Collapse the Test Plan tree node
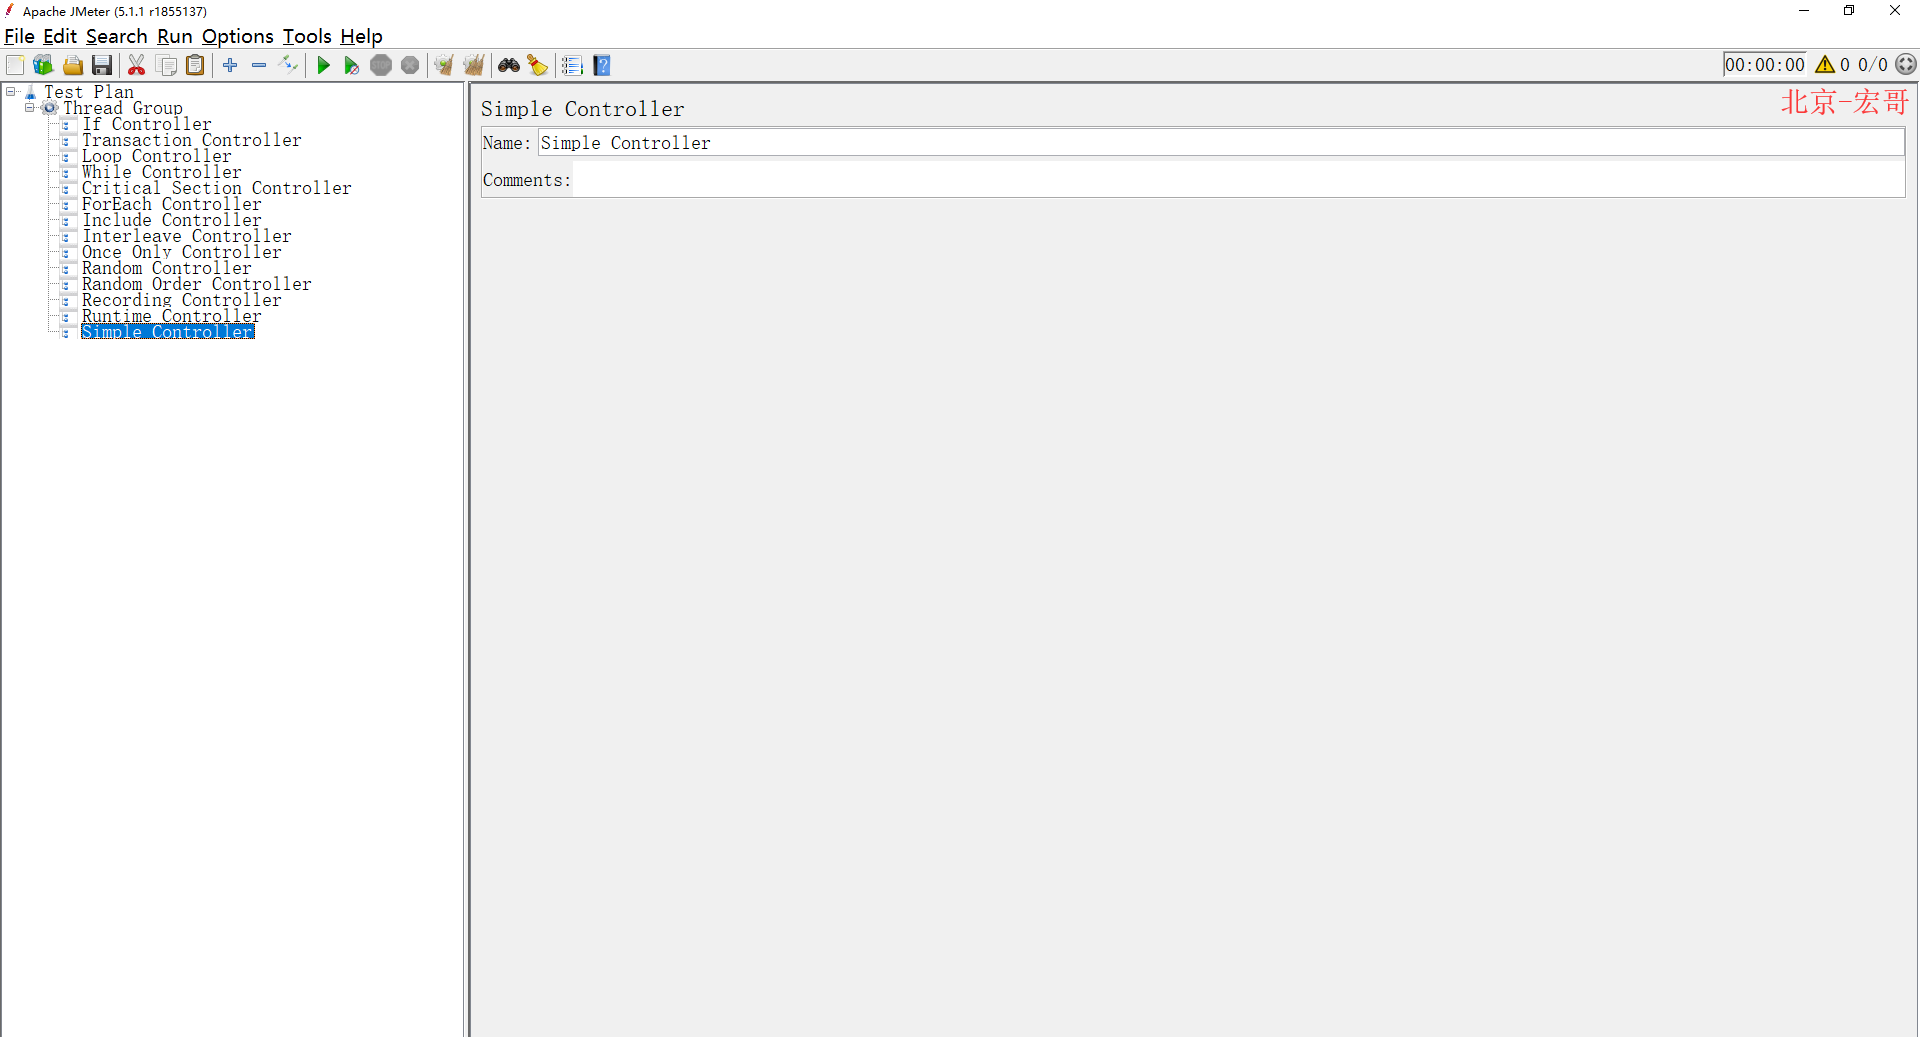The height and width of the screenshot is (1037, 1920). (11, 92)
